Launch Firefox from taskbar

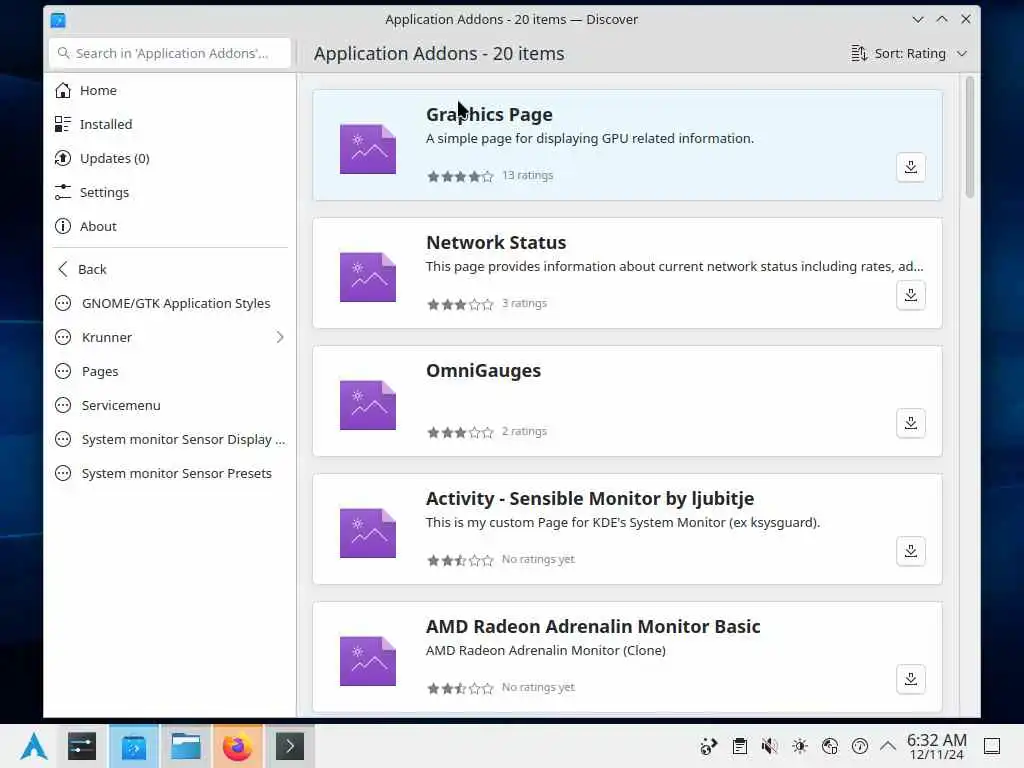[x=237, y=746]
